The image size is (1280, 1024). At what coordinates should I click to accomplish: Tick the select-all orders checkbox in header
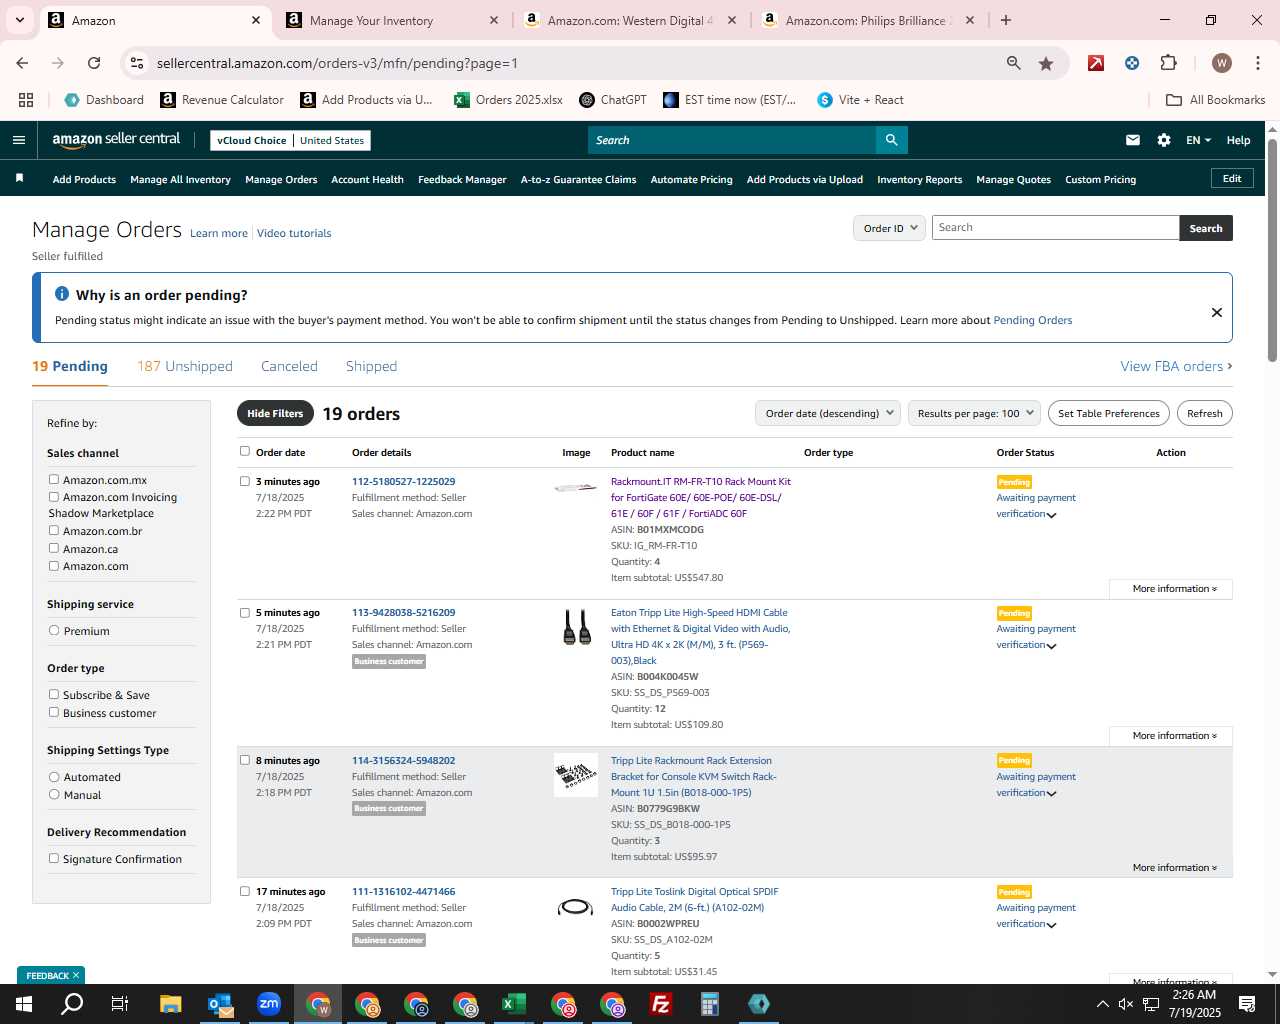click(245, 451)
